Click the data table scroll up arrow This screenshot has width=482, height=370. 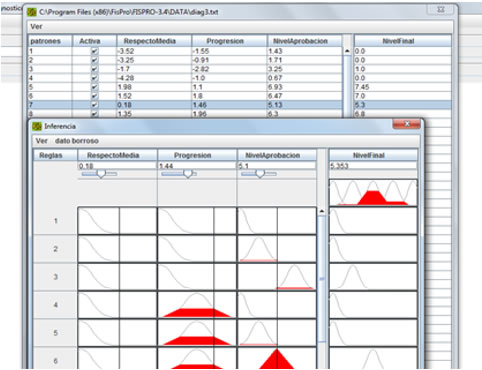(x=347, y=51)
